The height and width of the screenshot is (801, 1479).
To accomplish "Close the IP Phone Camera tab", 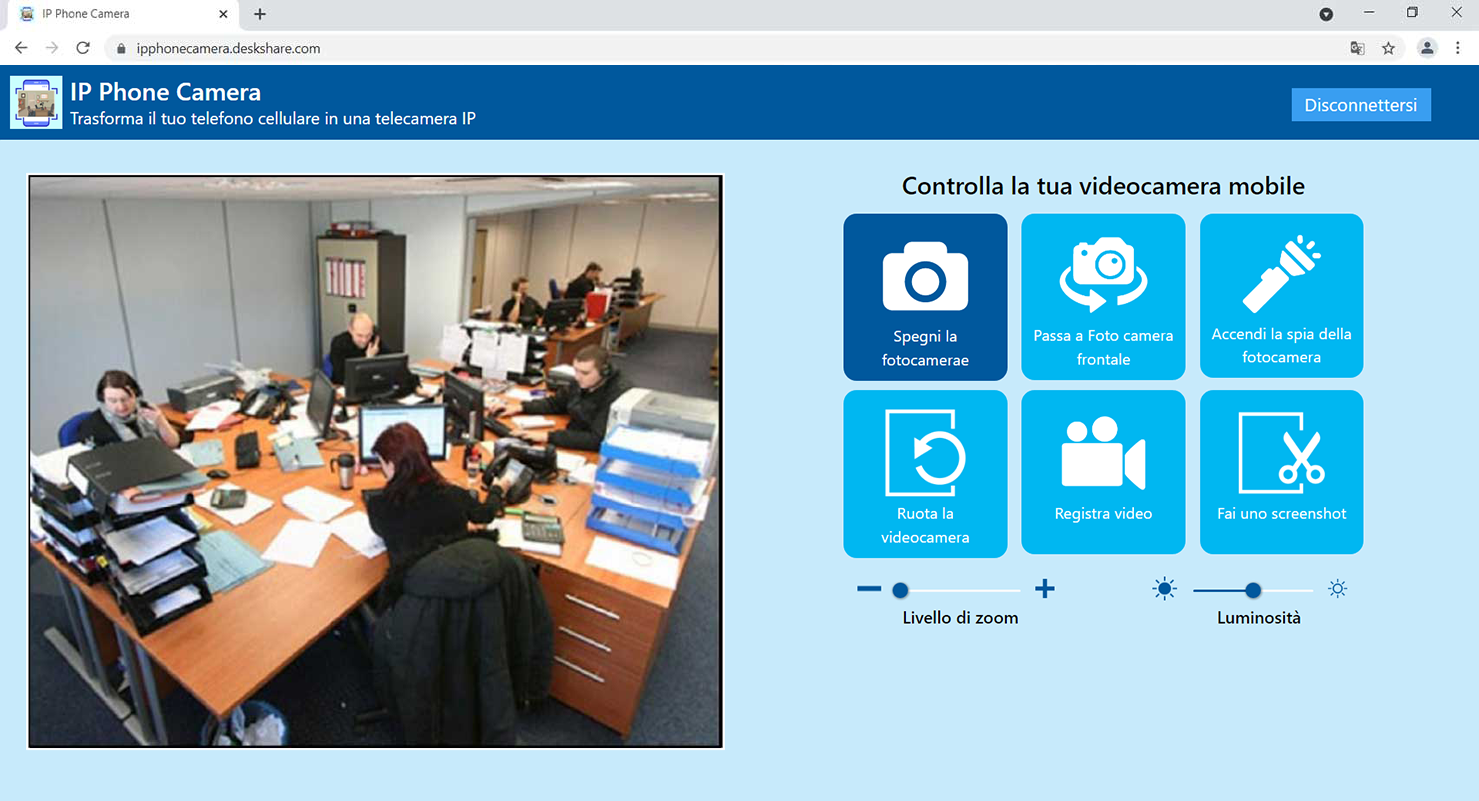I will 223,15.
